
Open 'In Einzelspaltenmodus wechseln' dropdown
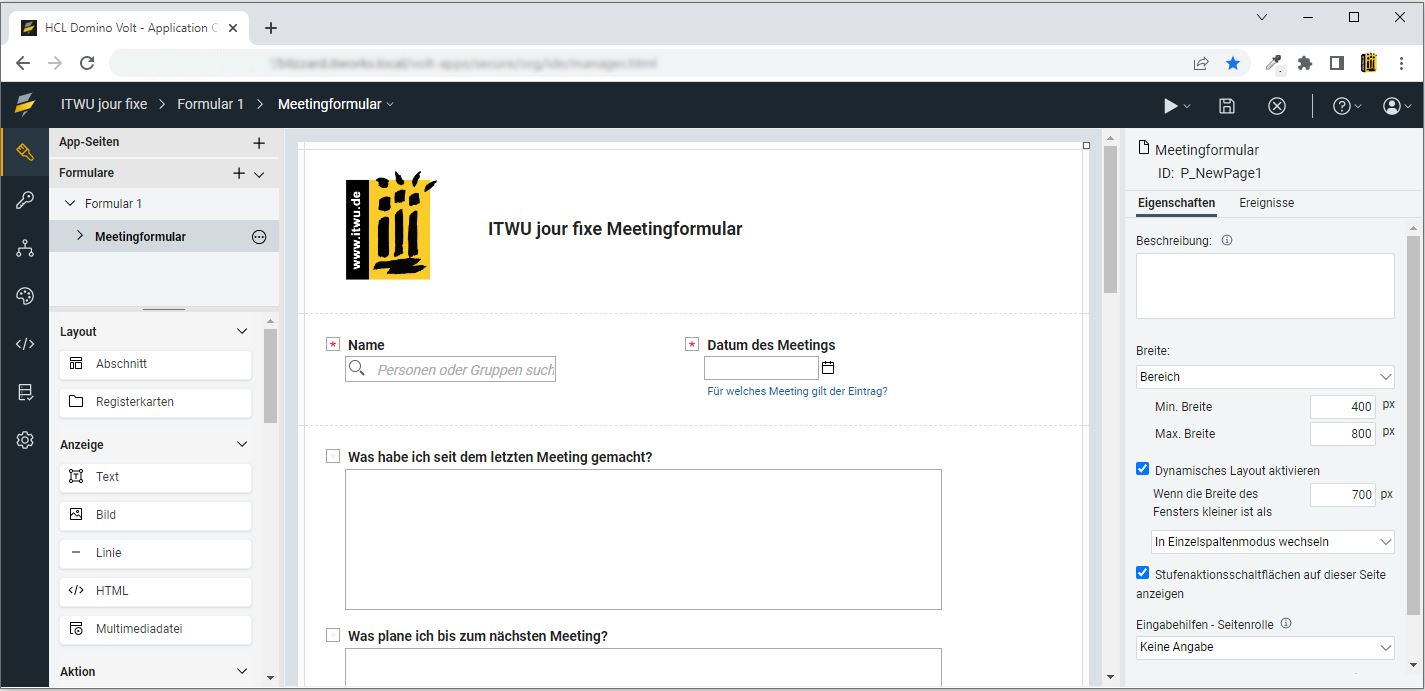(x=1272, y=542)
